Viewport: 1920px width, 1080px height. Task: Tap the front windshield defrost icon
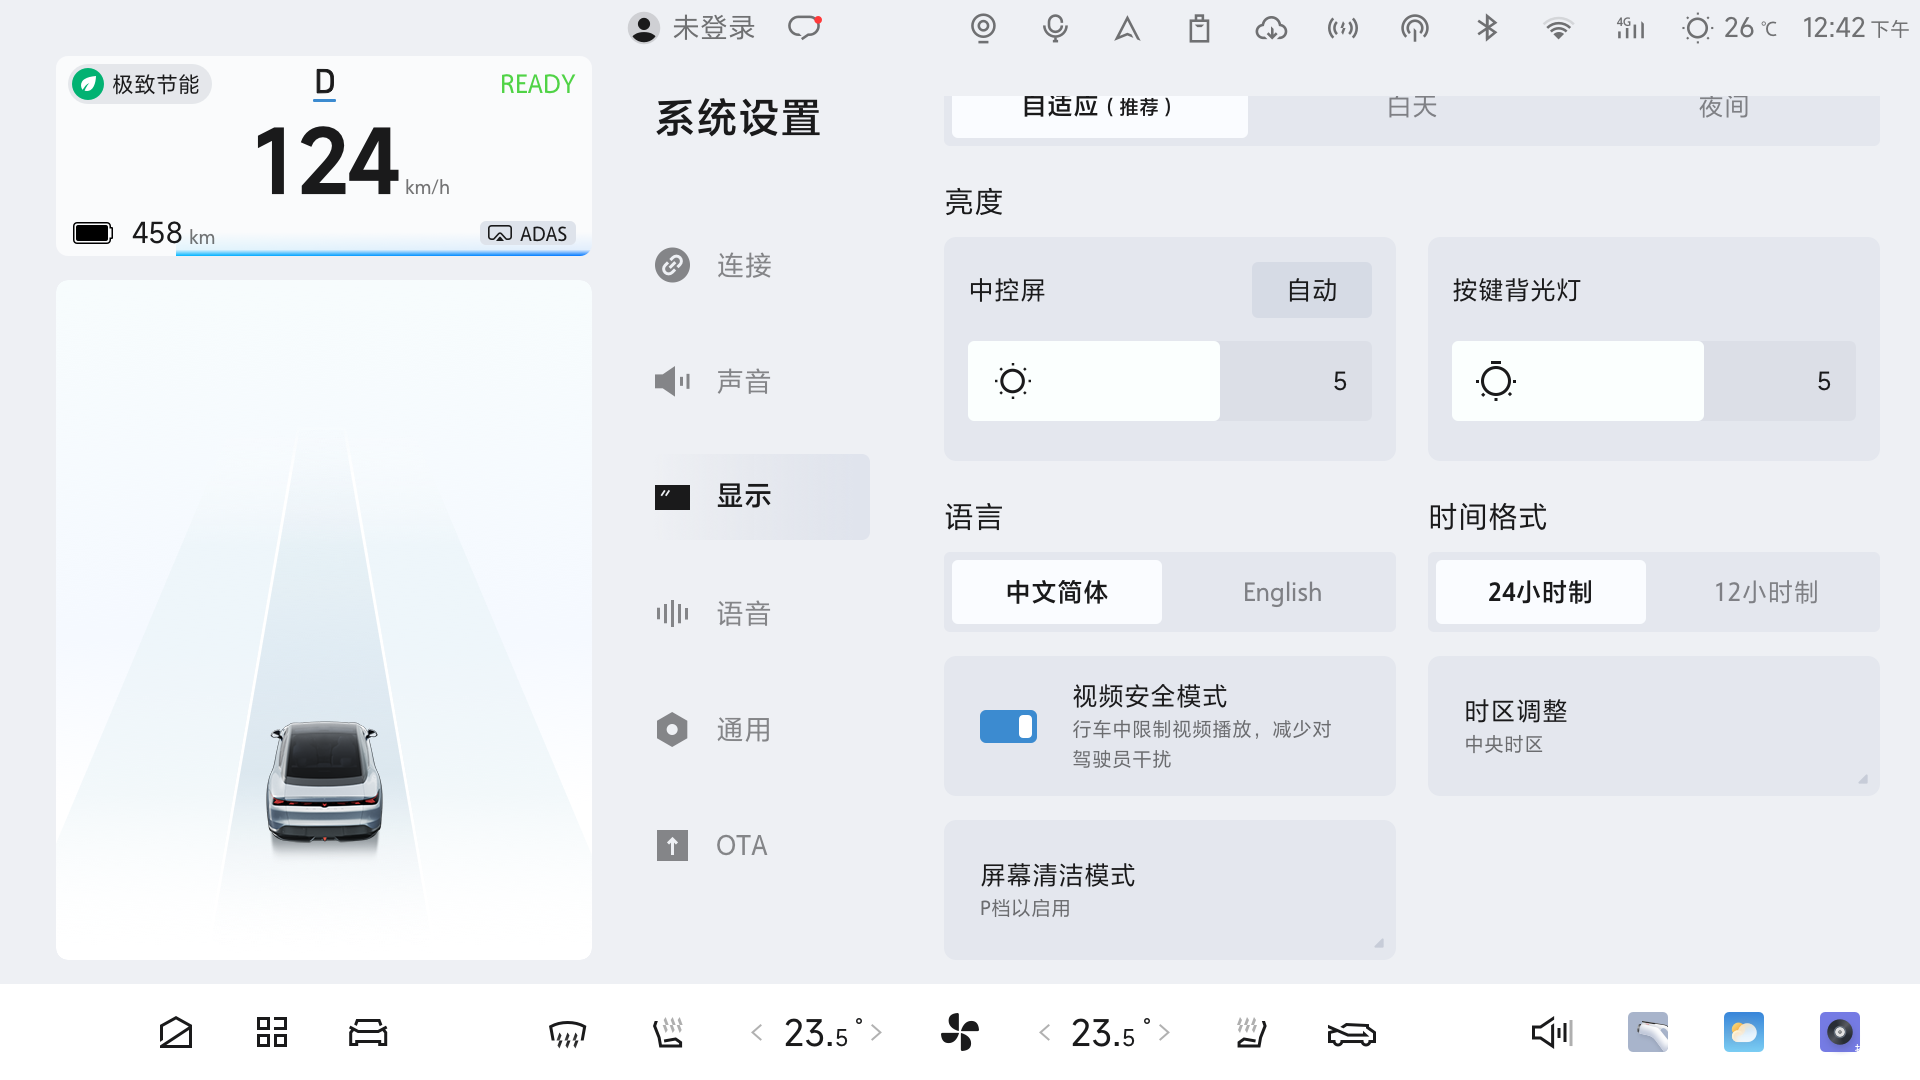pyautogui.click(x=567, y=1032)
